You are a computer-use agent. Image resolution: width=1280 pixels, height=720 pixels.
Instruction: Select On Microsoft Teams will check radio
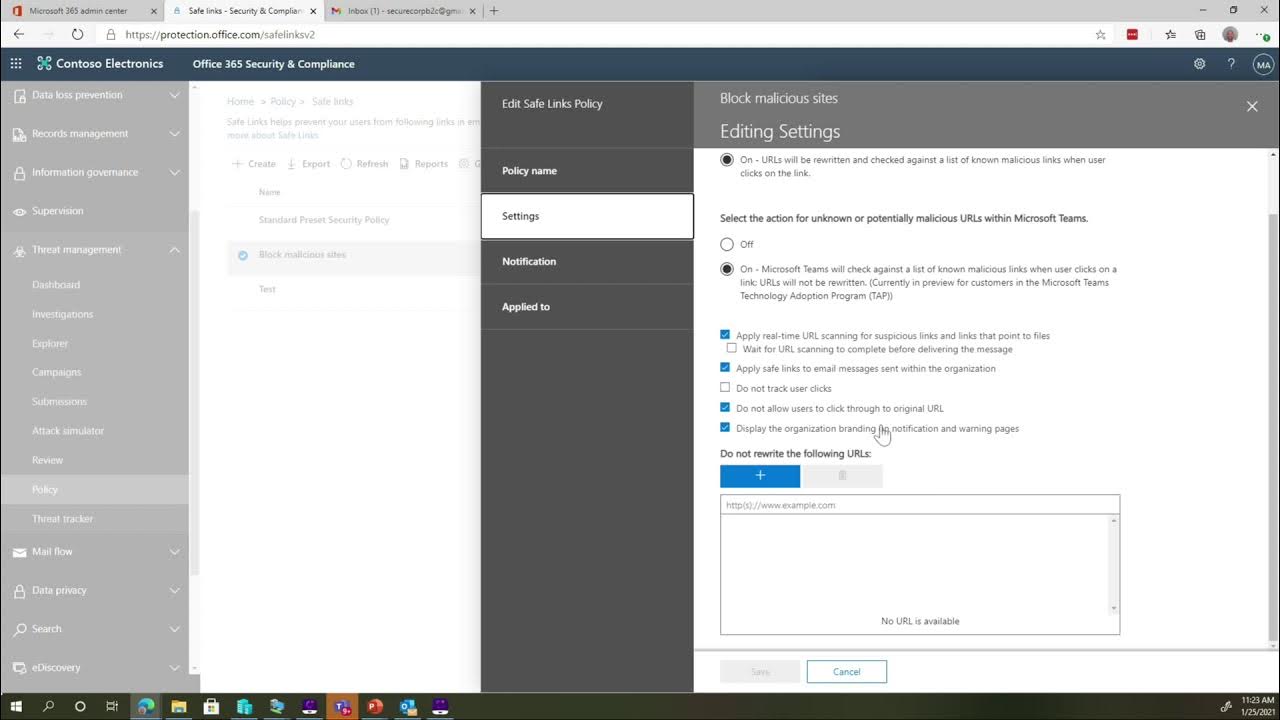click(727, 269)
